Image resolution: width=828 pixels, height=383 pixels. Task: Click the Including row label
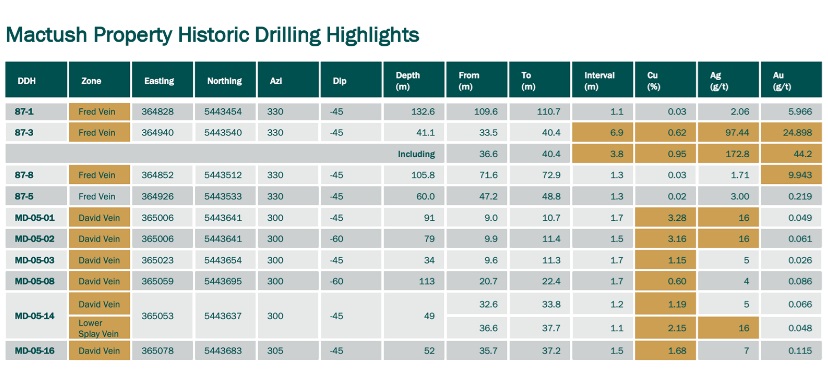(417, 154)
